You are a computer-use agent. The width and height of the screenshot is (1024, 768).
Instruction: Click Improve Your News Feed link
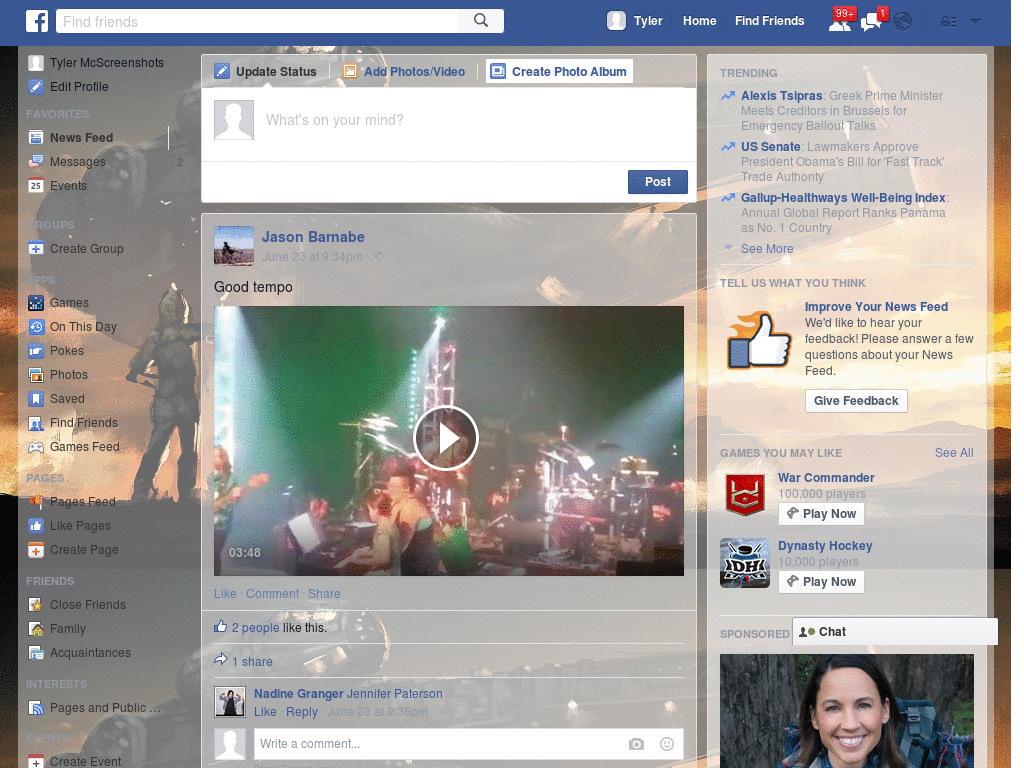click(876, 306)
